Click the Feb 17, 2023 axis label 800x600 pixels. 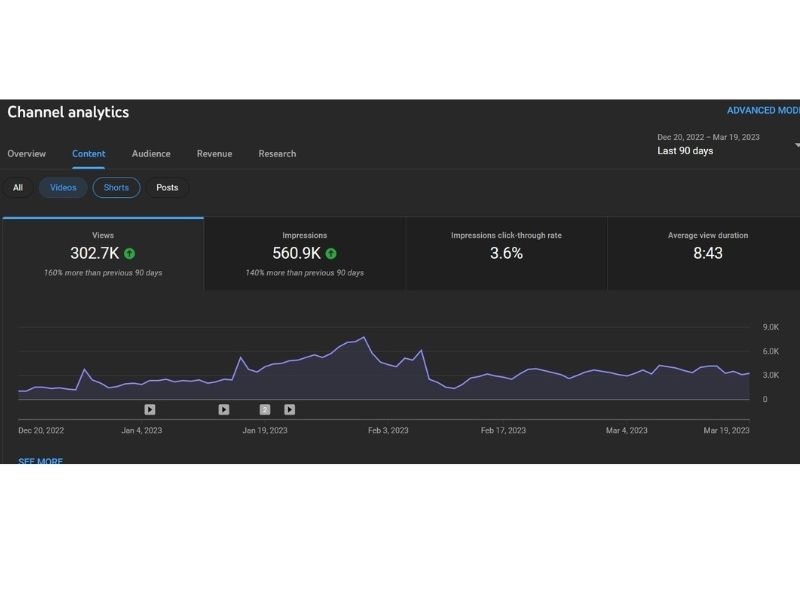(503, 431)
